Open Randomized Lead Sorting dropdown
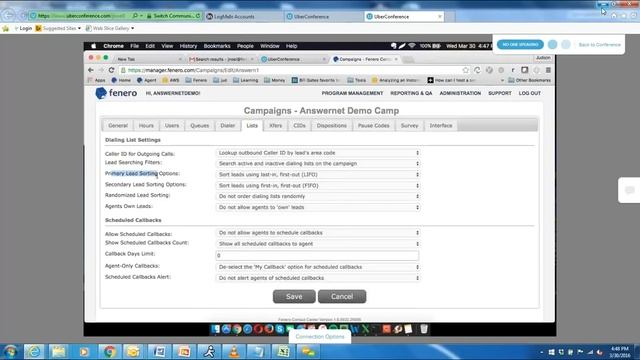 click(318, 196)
